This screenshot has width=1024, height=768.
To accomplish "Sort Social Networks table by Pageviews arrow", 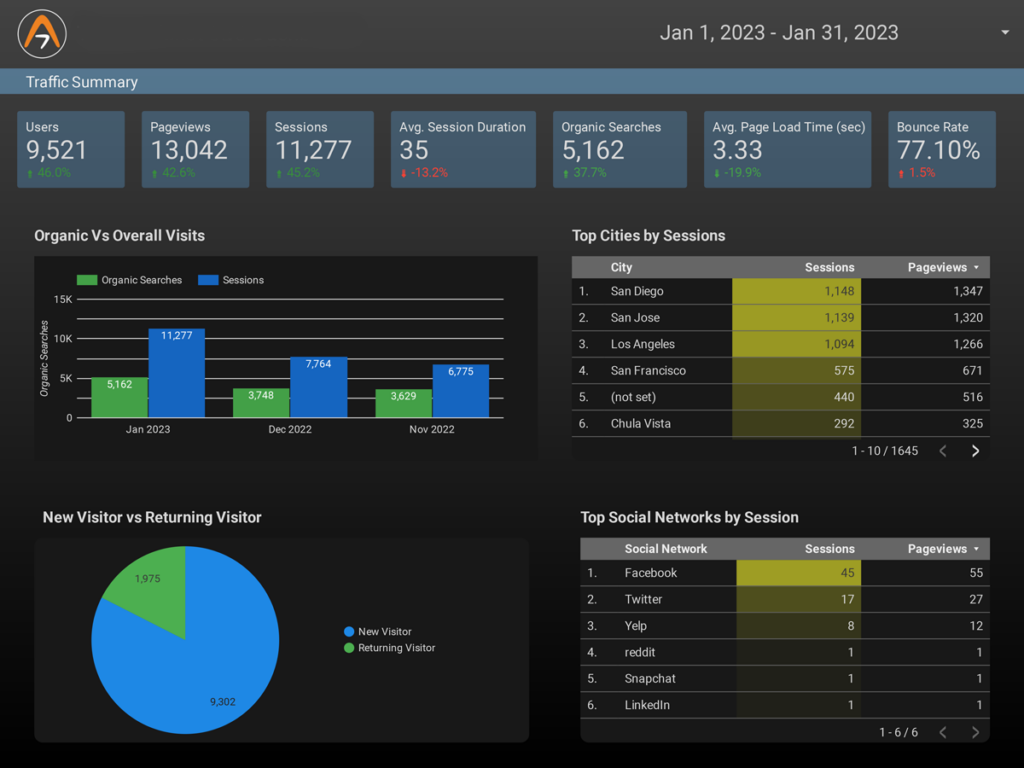I will coord(977,549).
